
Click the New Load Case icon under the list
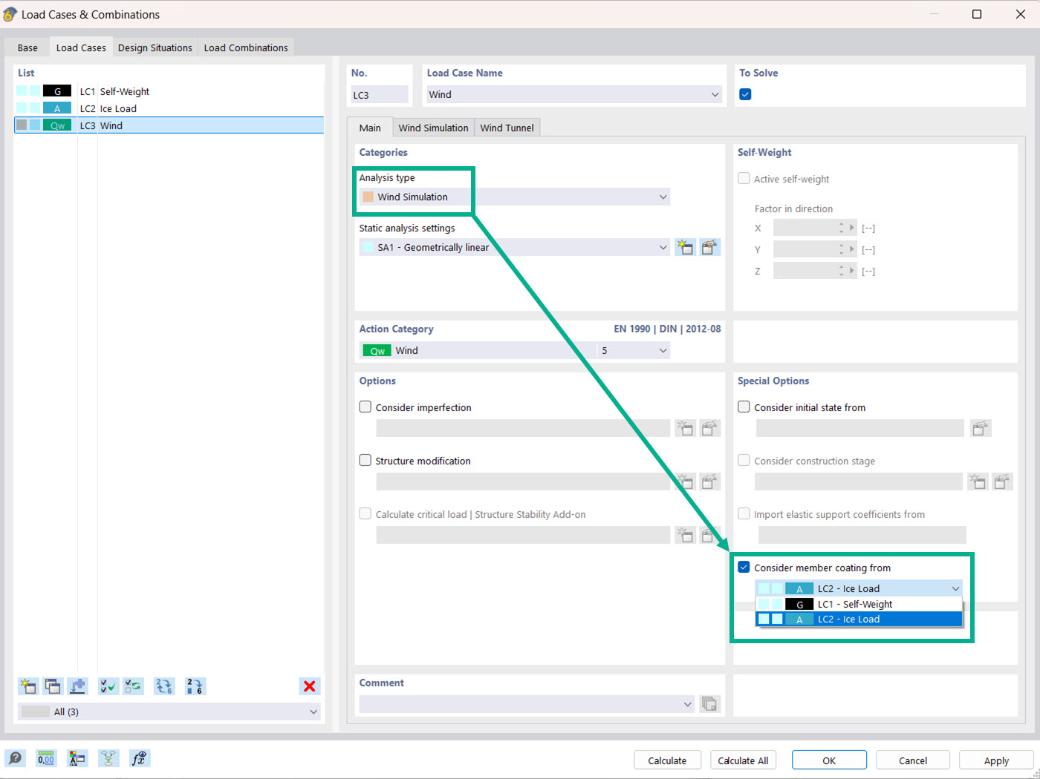coord(29,685)
